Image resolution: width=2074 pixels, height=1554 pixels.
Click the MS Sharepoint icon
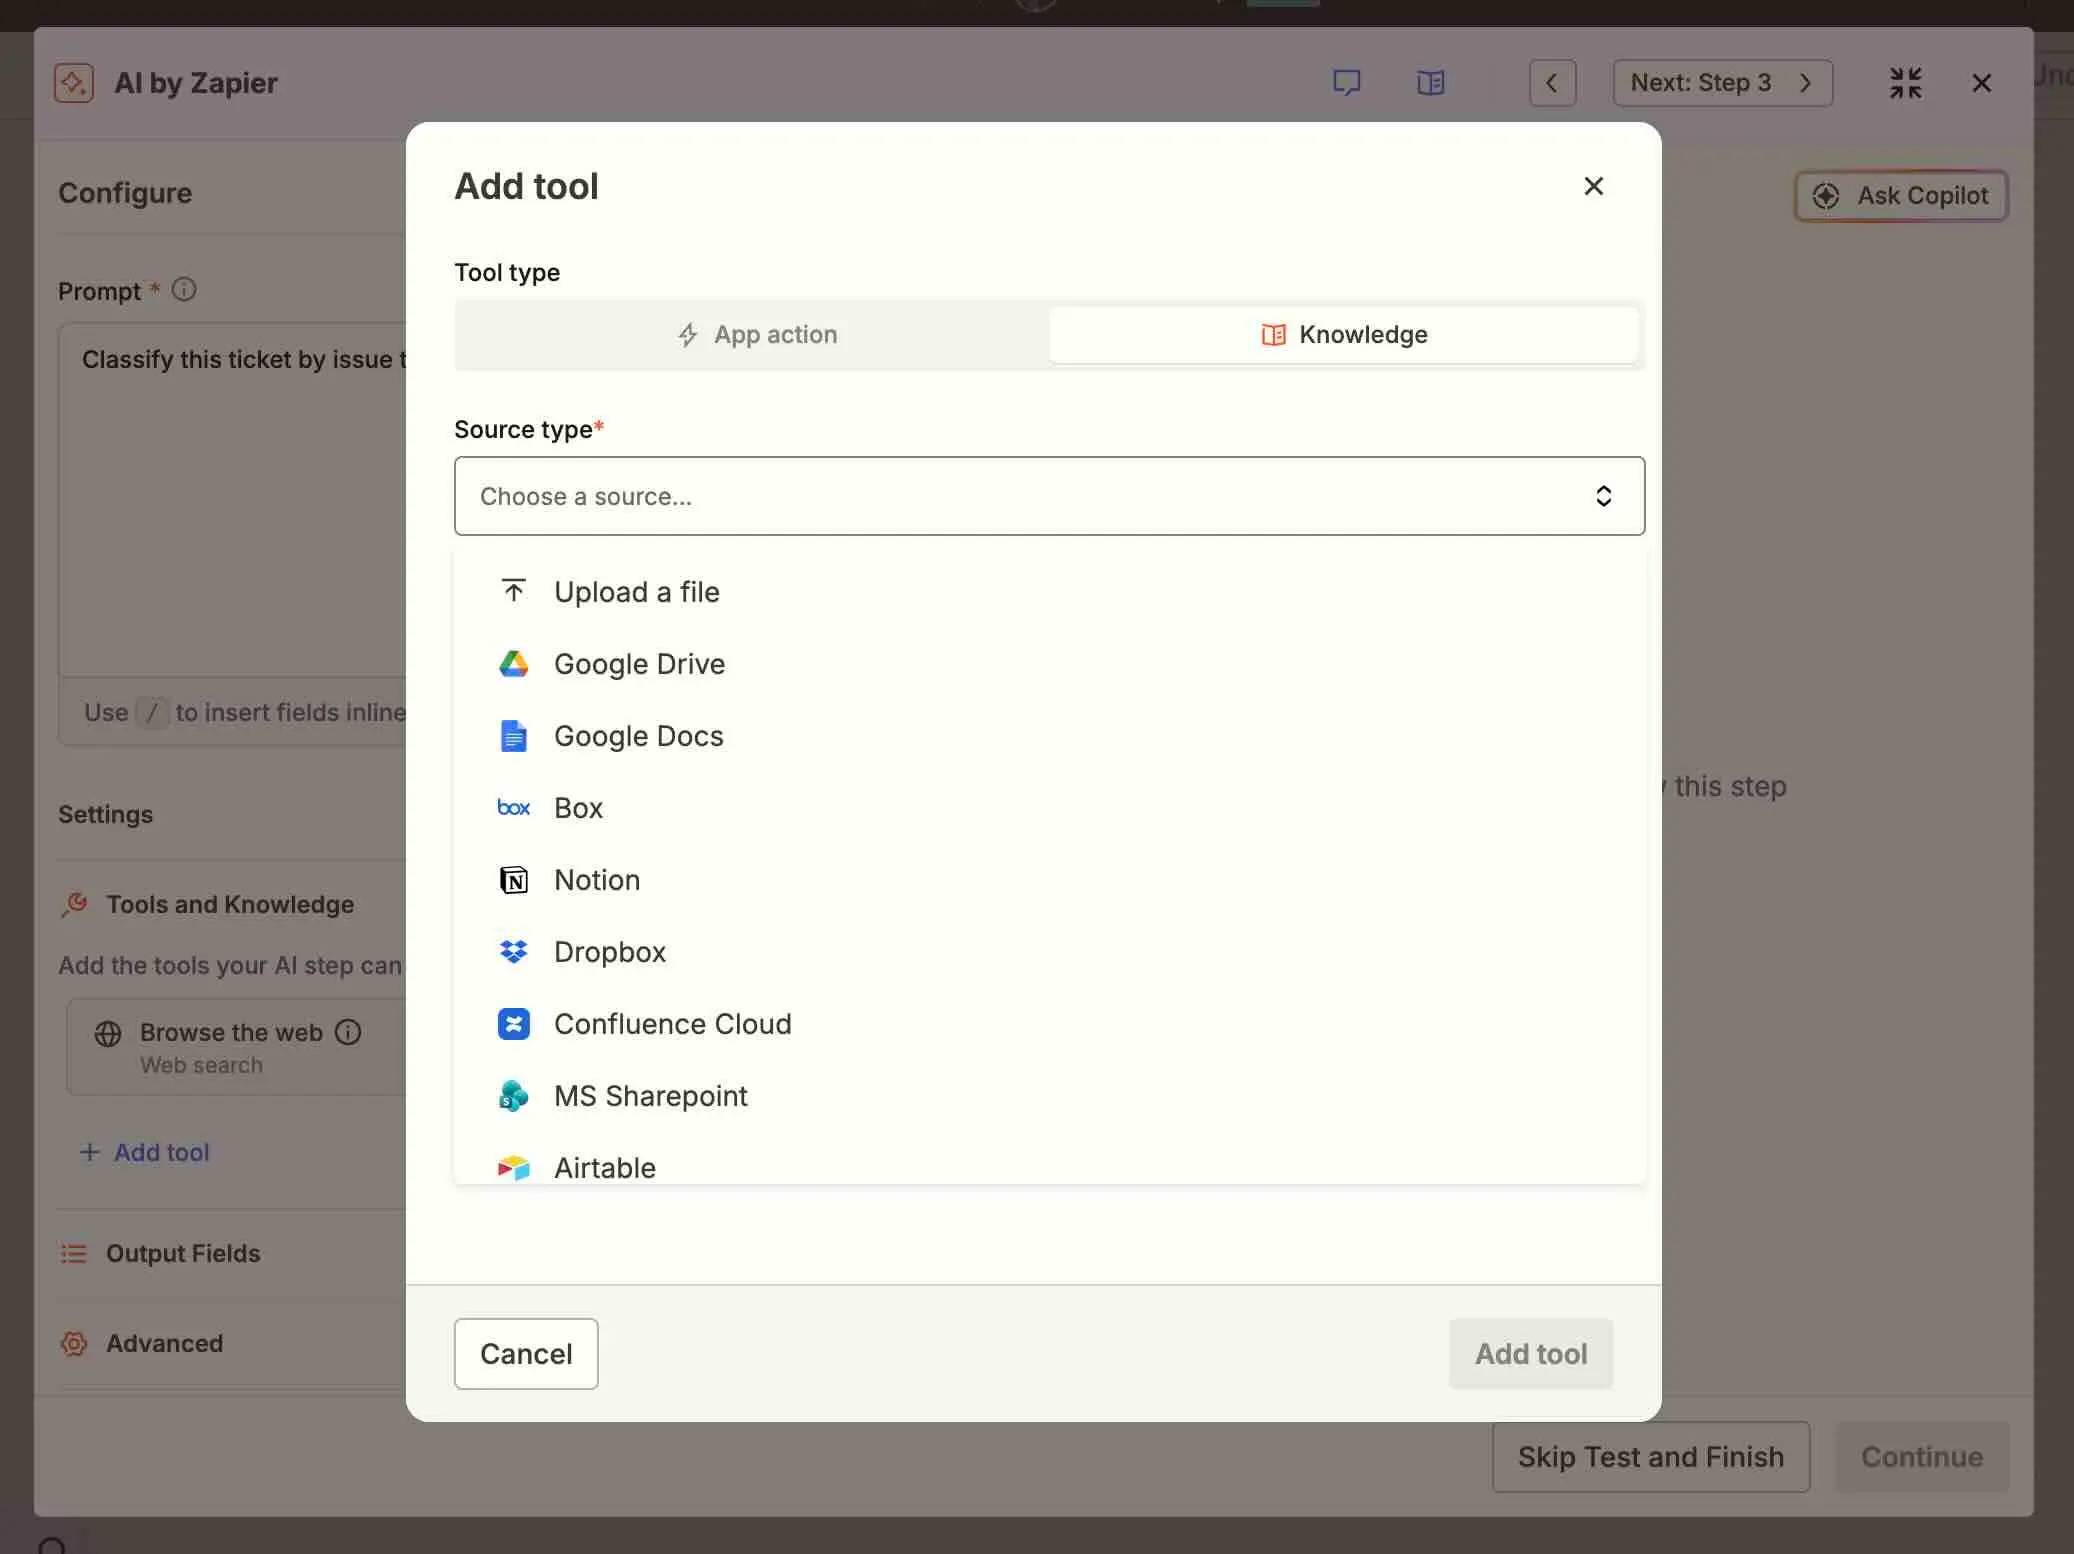(513, 1096)
